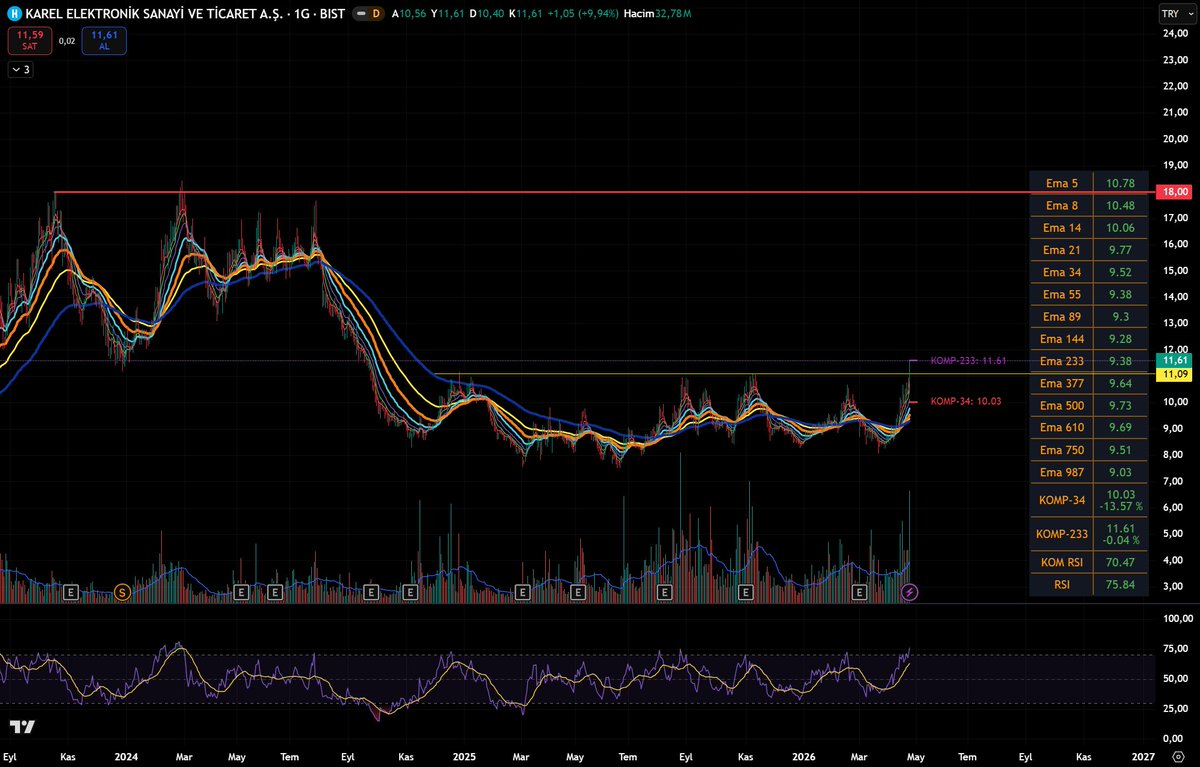Click the KOMP-34: 10.03 chart label
Screen dimensions: 1200x767
965,401
